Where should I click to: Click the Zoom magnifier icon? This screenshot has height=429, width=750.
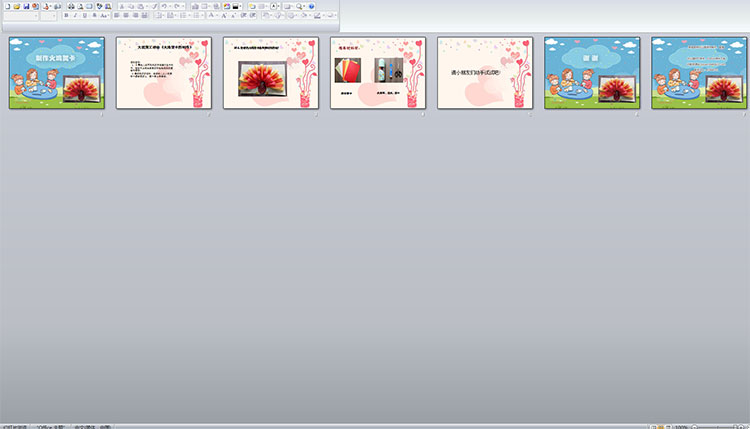tap(299, 7)
